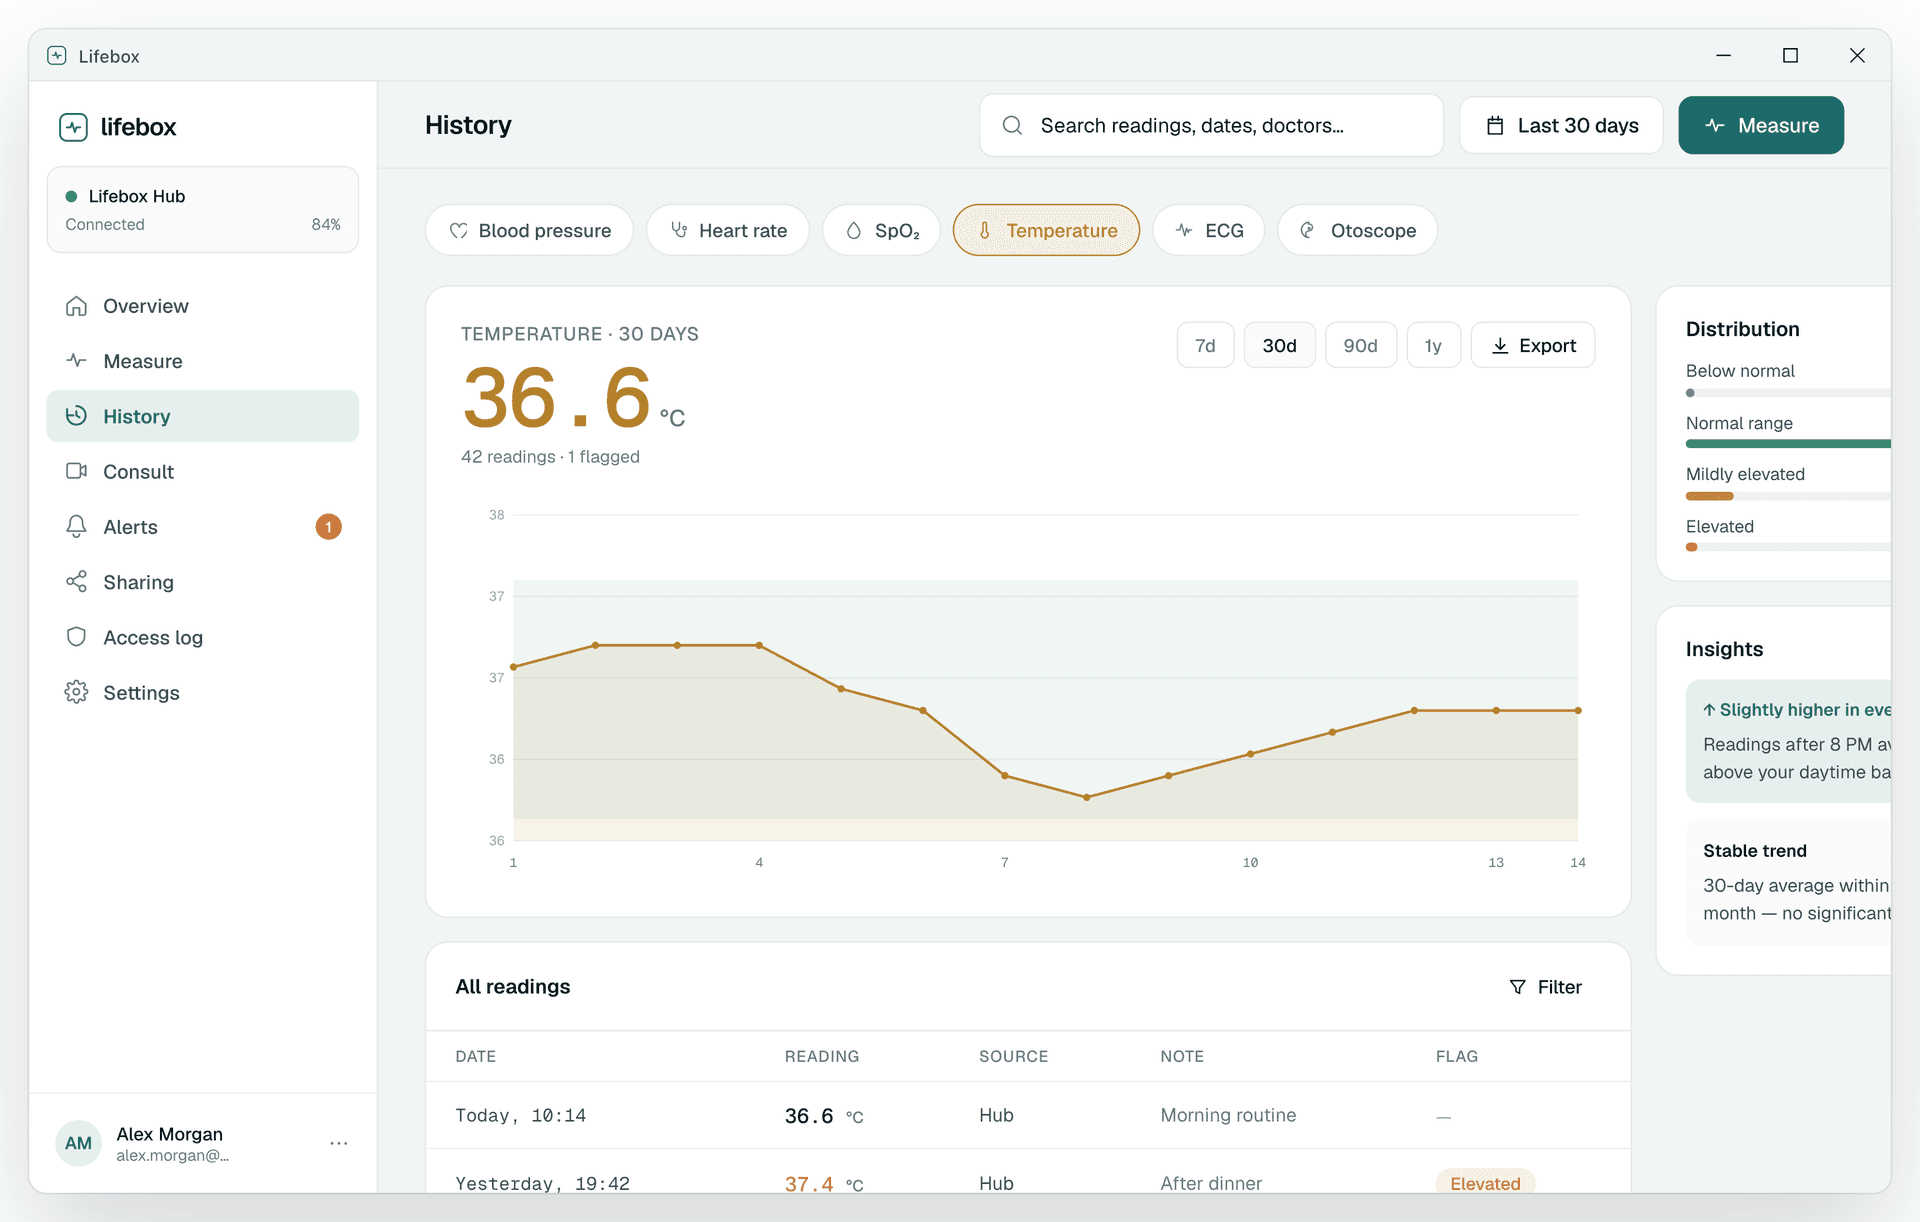Open Access log in the sidebar
Screen dimensions: 1920x1222
coord(203,637)
